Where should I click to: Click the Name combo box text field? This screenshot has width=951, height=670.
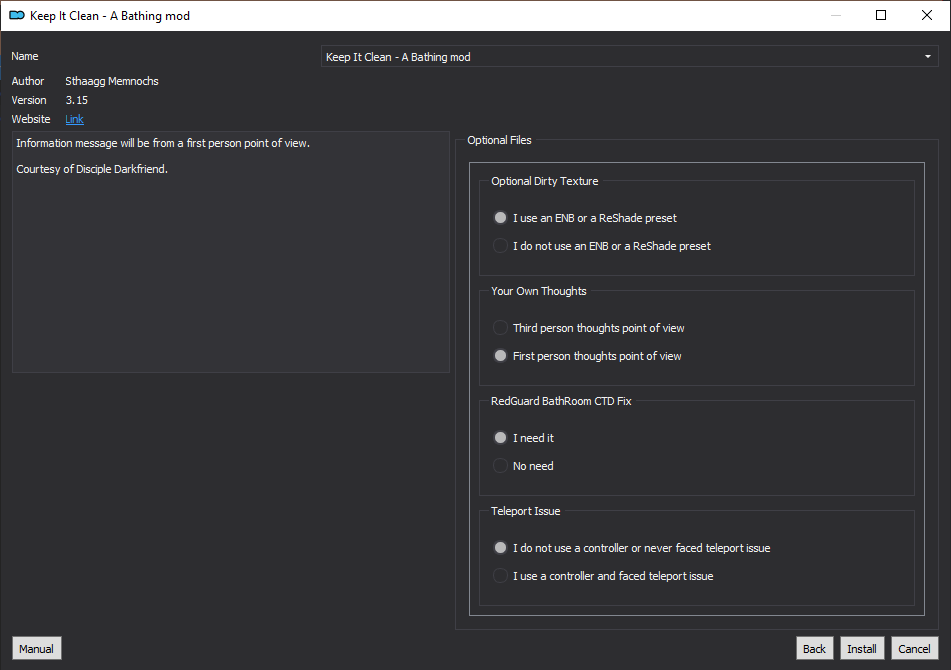click(x=630, y=57)
